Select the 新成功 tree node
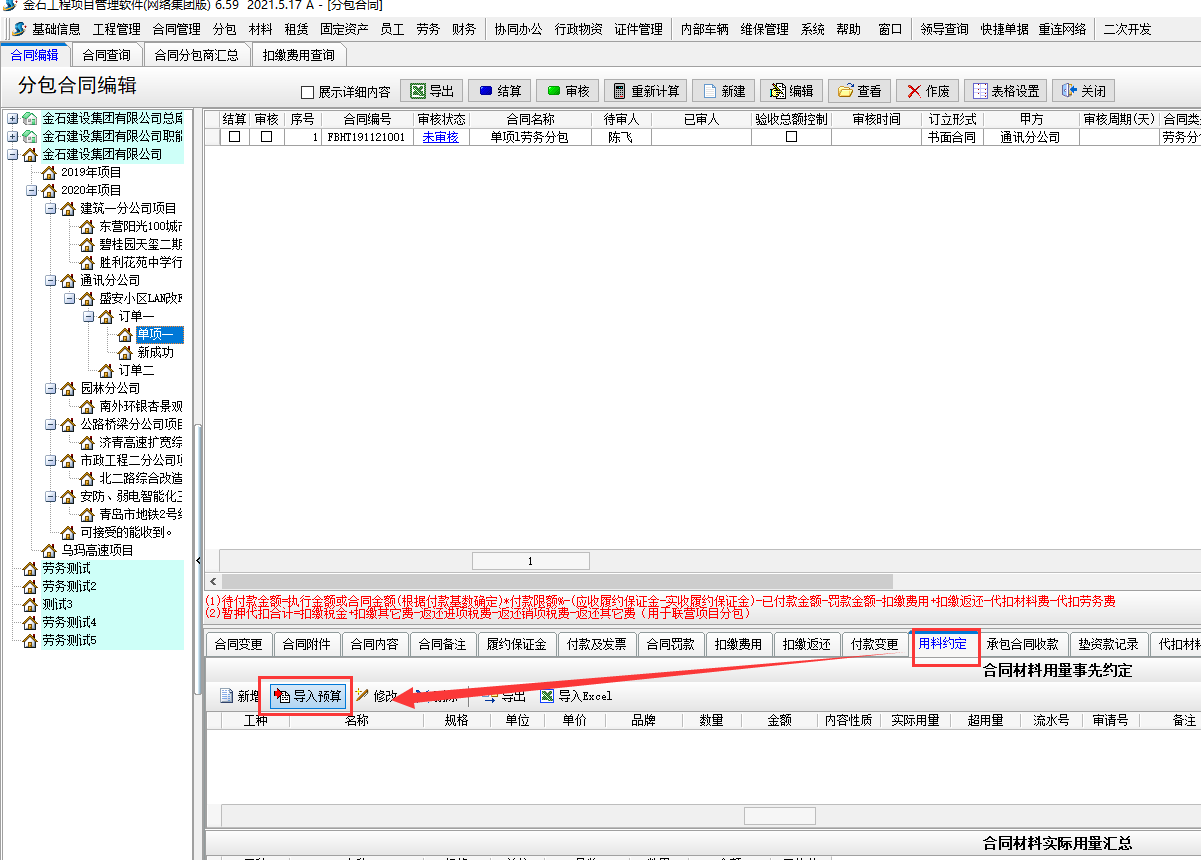Viewport: 1201px width, 860px height. pos(155,352)
